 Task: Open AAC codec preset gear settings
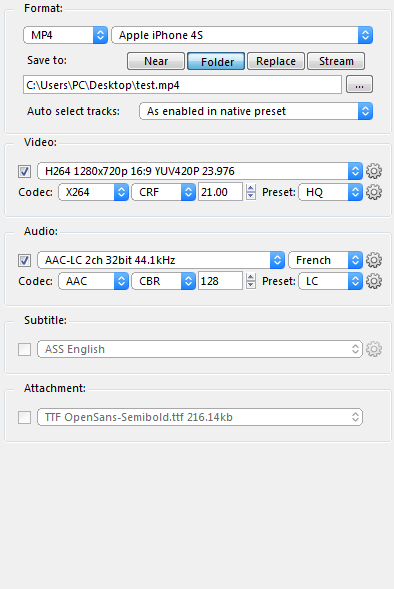374,281
